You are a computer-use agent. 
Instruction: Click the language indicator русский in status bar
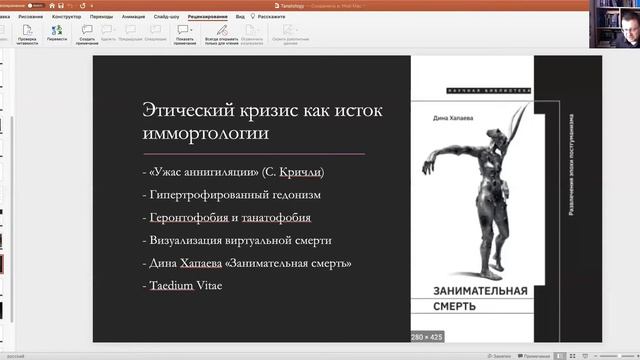click(16, 356)
